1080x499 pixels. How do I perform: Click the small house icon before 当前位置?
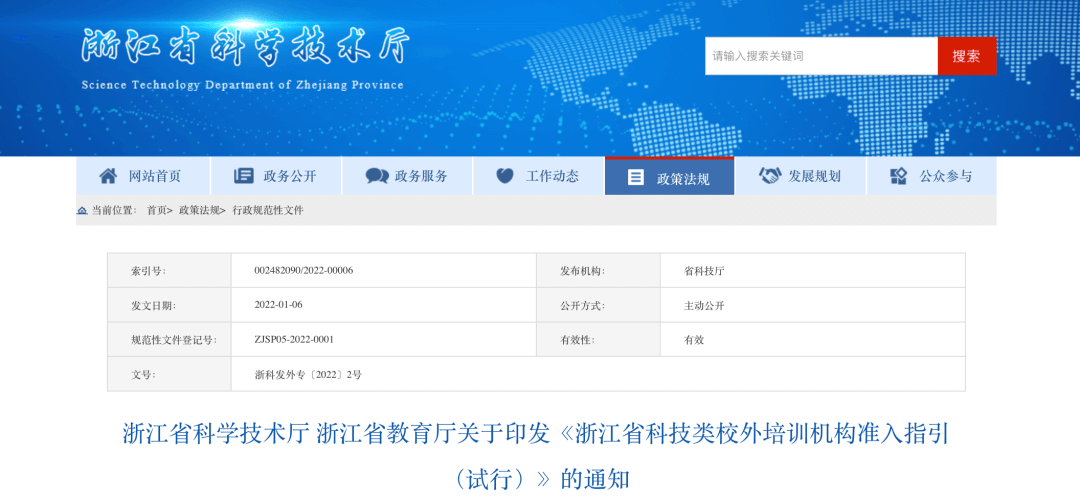pos(82,211)
